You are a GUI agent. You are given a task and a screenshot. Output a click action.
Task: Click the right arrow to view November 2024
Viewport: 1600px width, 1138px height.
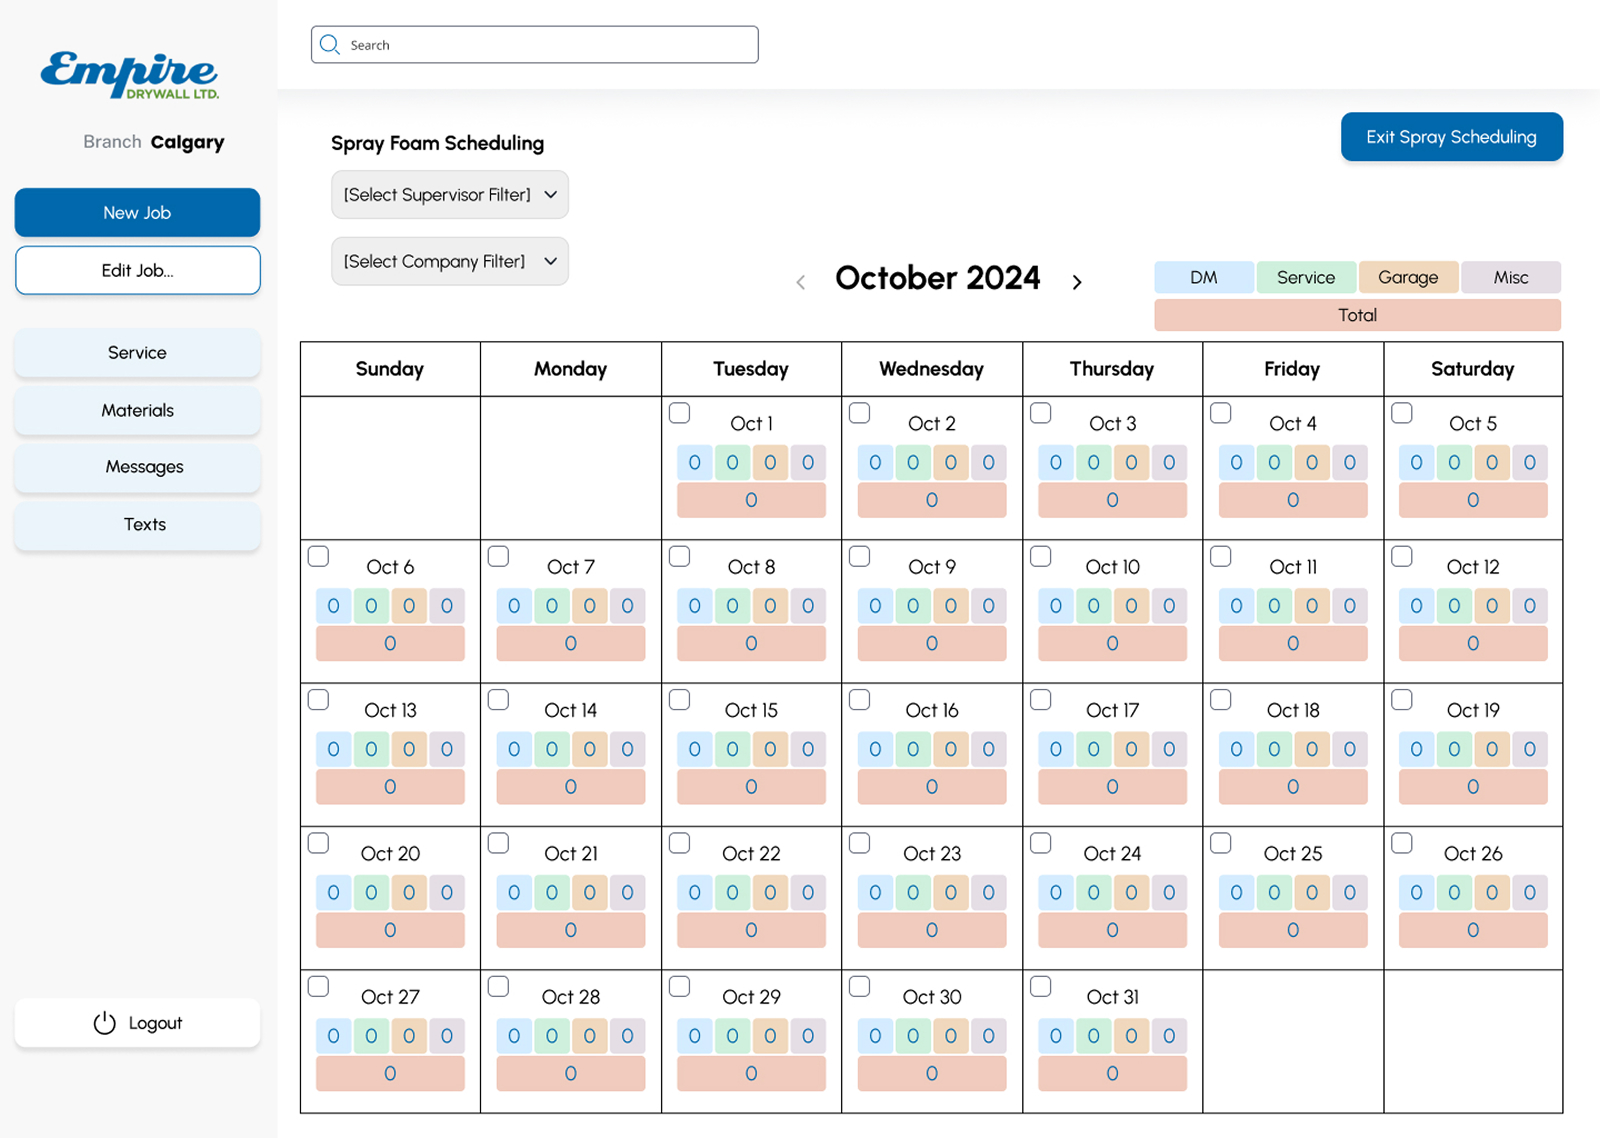coord(1077,282)
